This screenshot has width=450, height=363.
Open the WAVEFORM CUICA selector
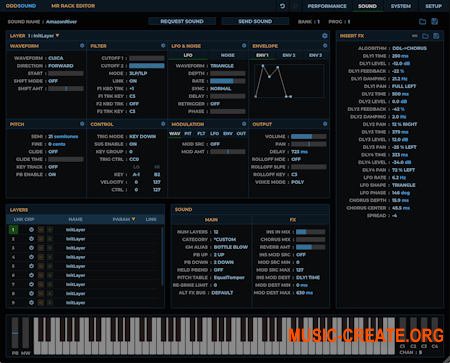(56, 58)
